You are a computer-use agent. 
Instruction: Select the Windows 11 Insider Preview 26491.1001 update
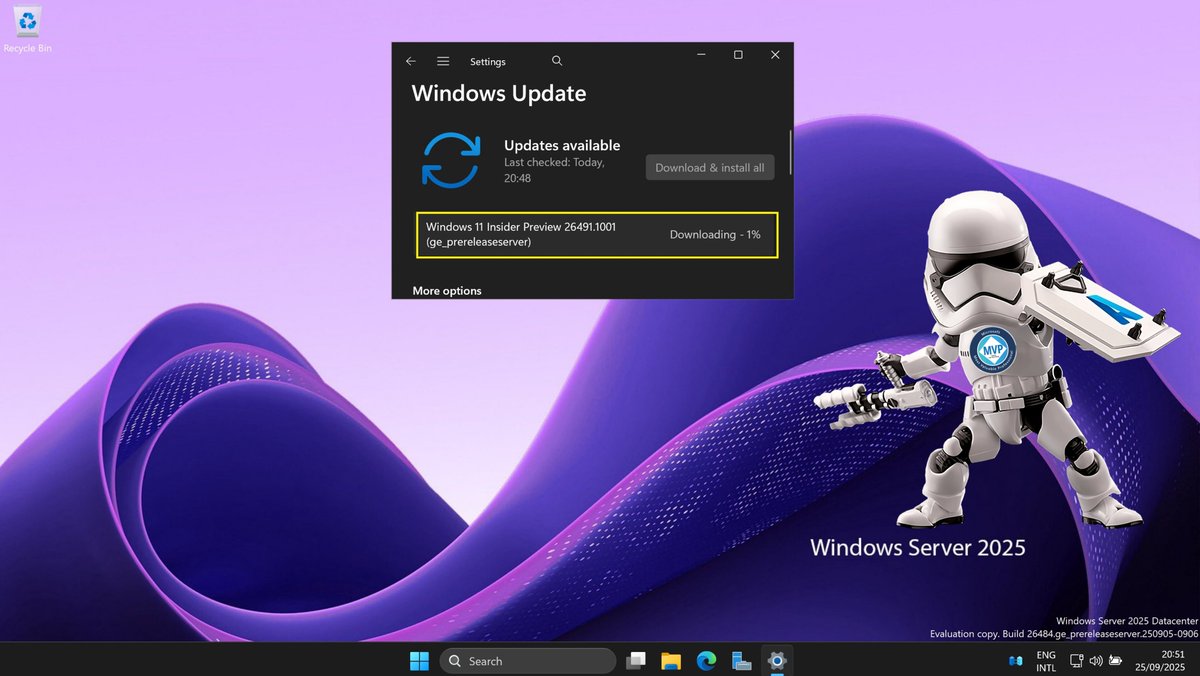click(597, 234)
